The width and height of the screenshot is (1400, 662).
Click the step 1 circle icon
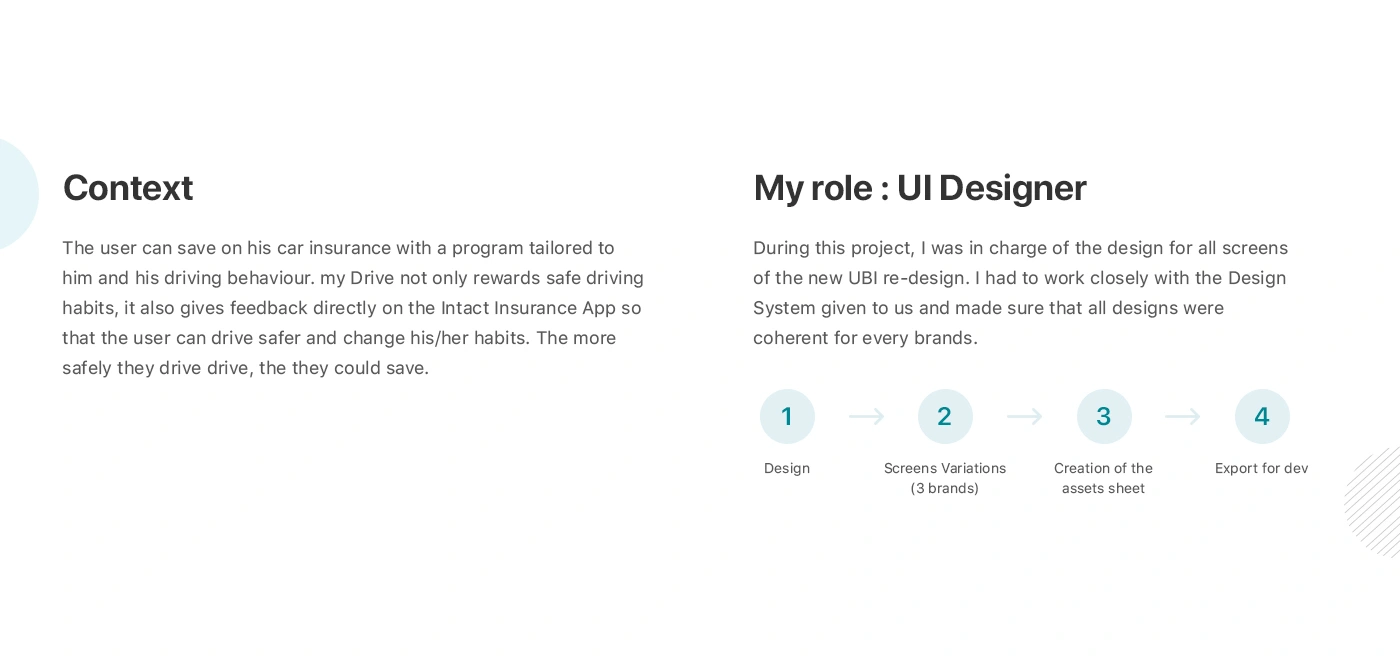point(787,417)
